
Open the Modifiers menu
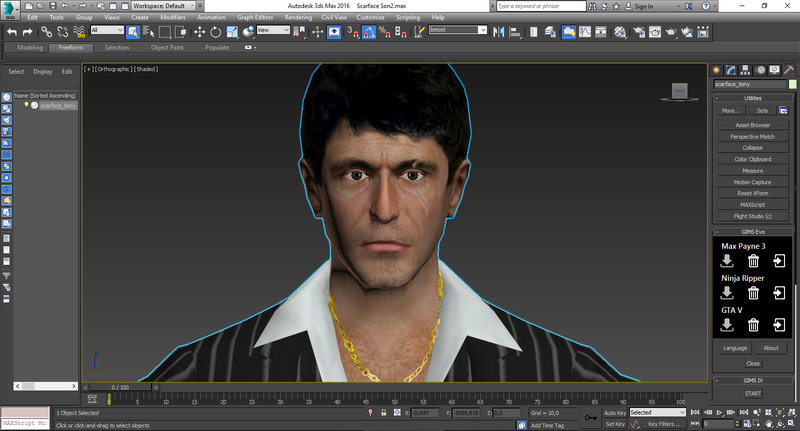(173, 17)
